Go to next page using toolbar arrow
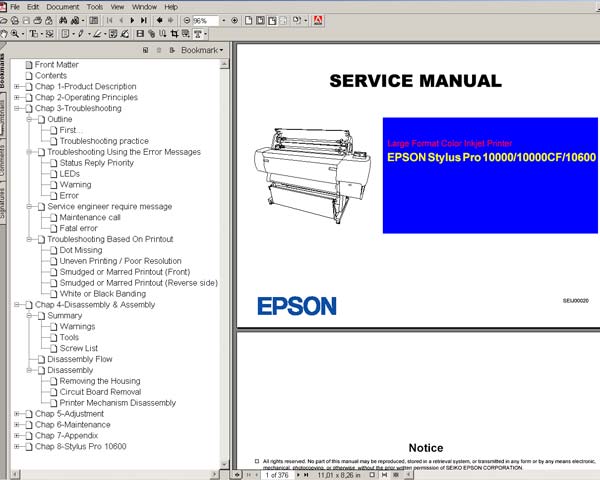 pos(132,20)
